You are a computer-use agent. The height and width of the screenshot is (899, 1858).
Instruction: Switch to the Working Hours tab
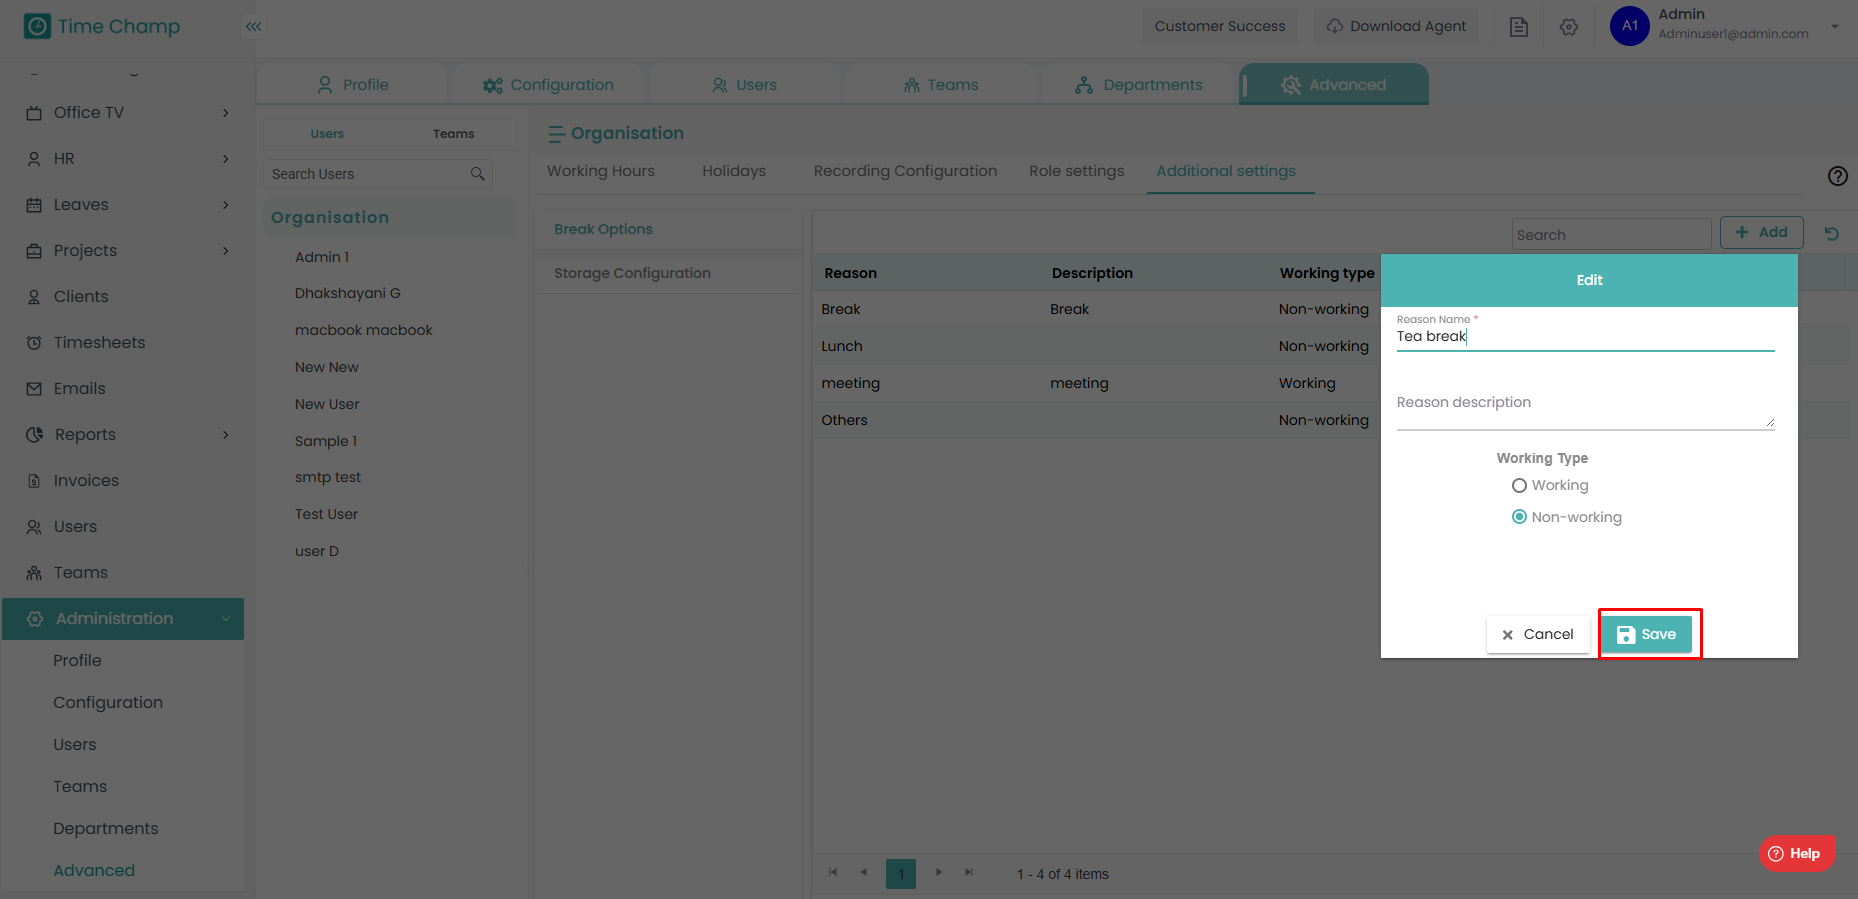pyautogui.click(x=600, y=171)
